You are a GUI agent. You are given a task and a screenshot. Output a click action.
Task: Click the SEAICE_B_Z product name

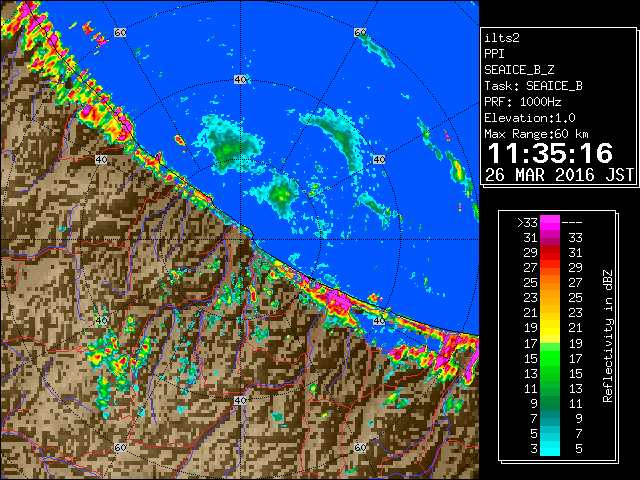(x=519, y=70)
